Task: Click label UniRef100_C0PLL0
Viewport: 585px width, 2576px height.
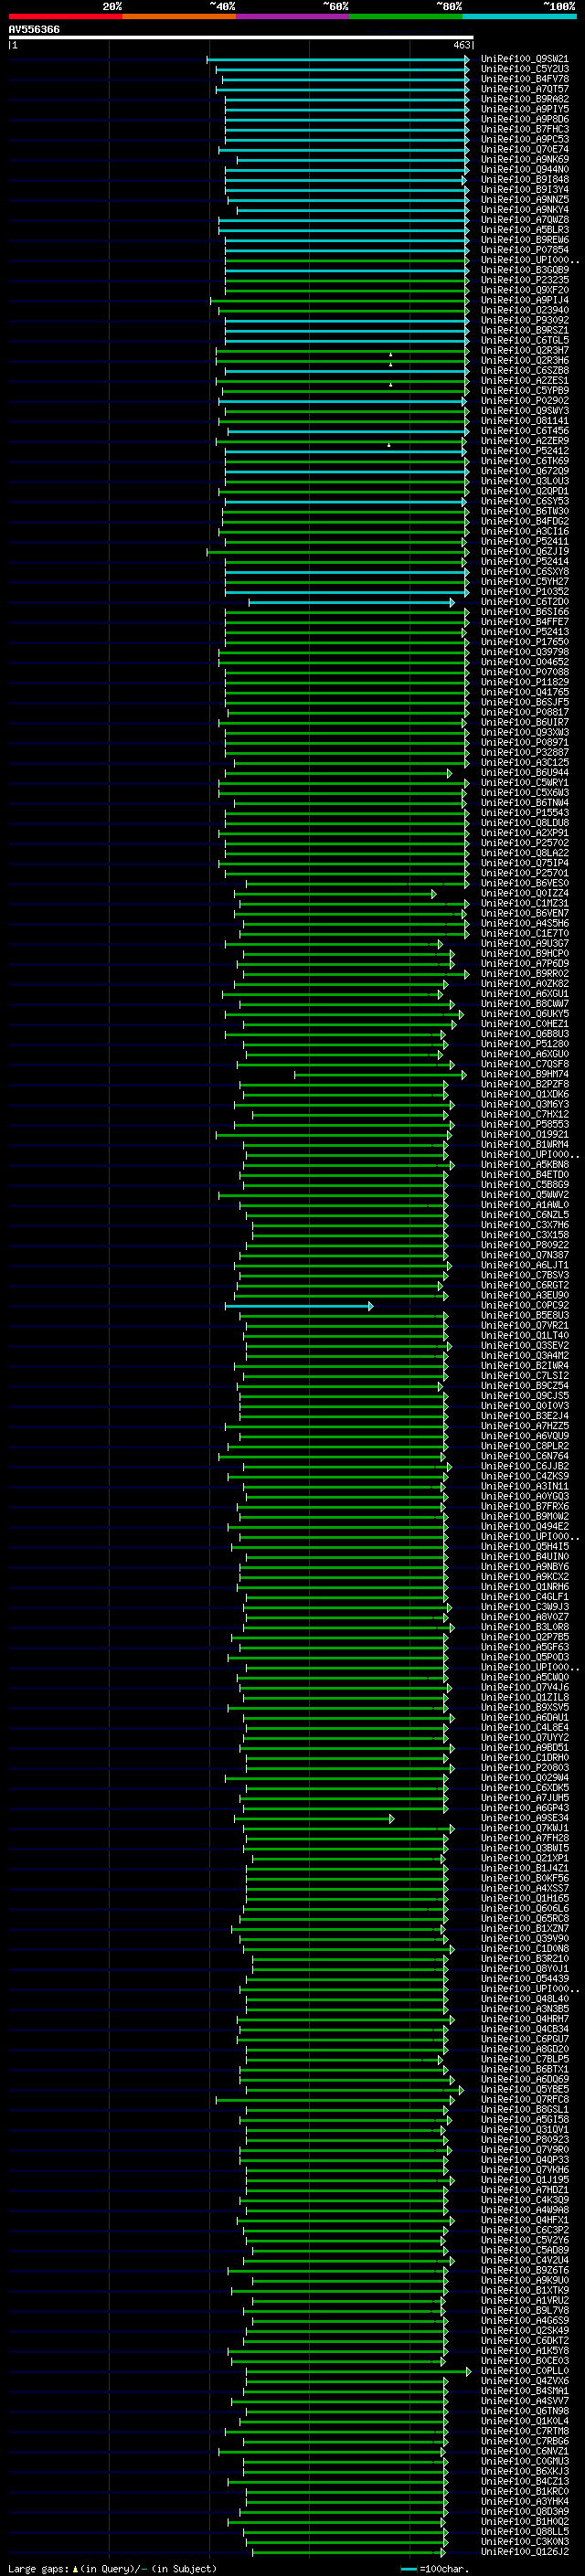Action: [524, 2371]
